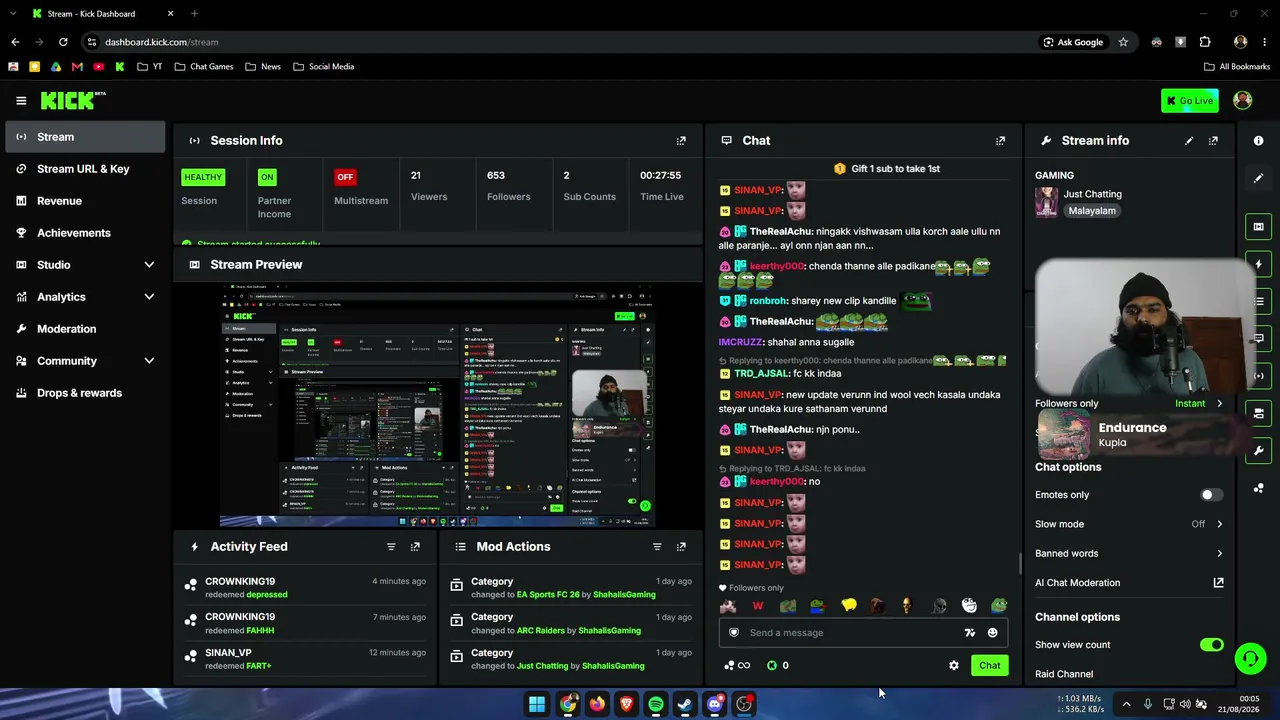This screenshot has width=1280, height=720.
Task: Click the lightning bolt quick action icon
Action: click(x=1259, y=264)
